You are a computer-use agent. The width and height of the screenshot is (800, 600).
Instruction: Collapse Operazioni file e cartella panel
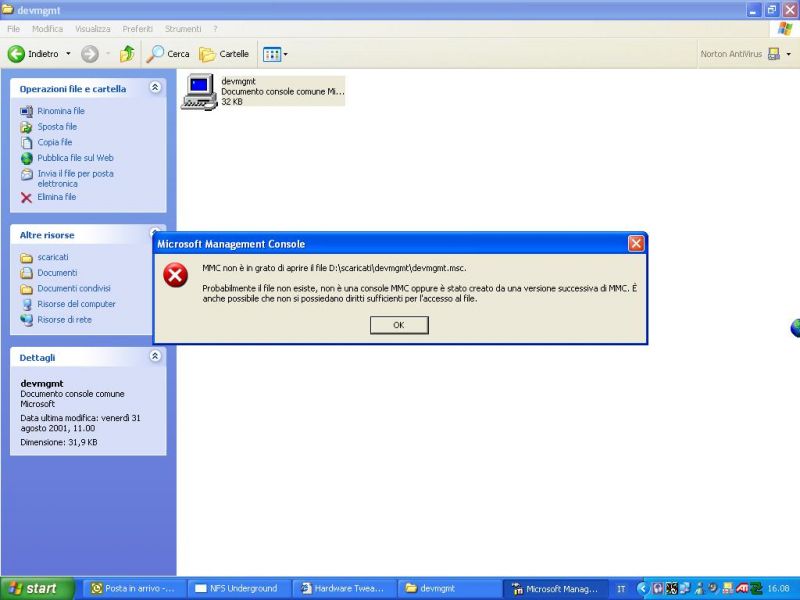[x=155, y=87]
